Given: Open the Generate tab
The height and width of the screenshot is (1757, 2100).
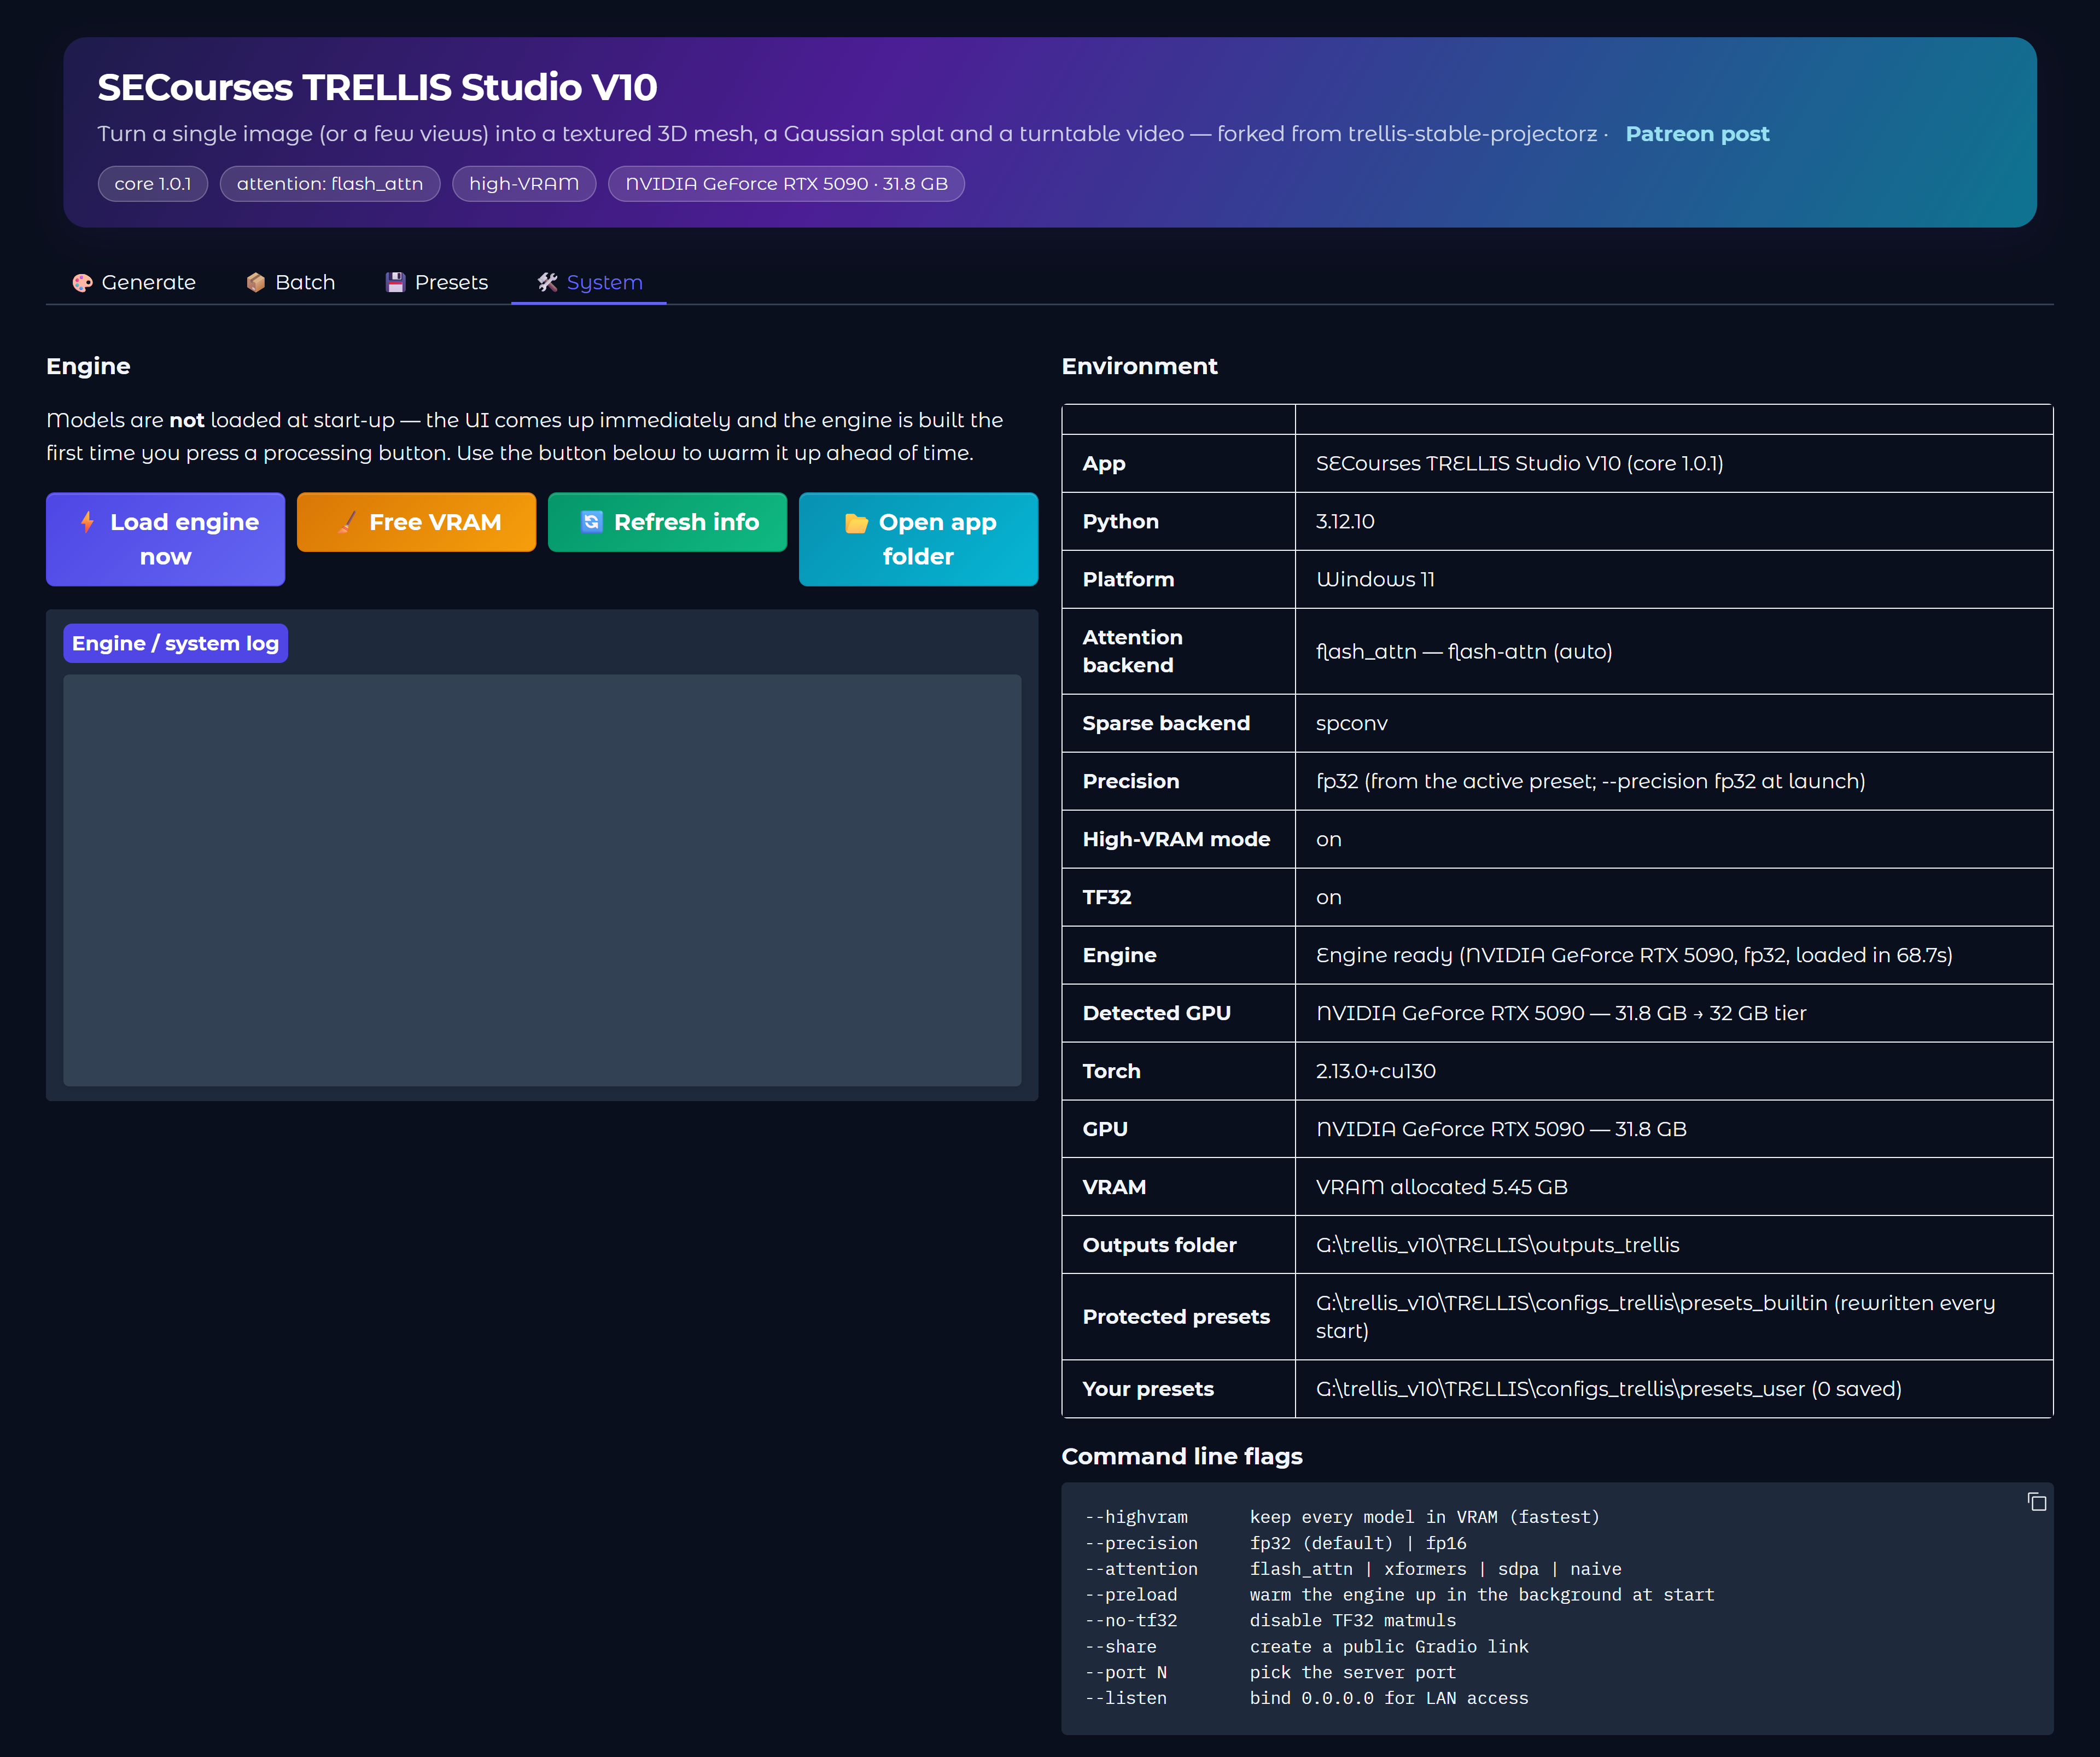Looking at the screenshot, I should pyautogui.click(x=134, y=283).
